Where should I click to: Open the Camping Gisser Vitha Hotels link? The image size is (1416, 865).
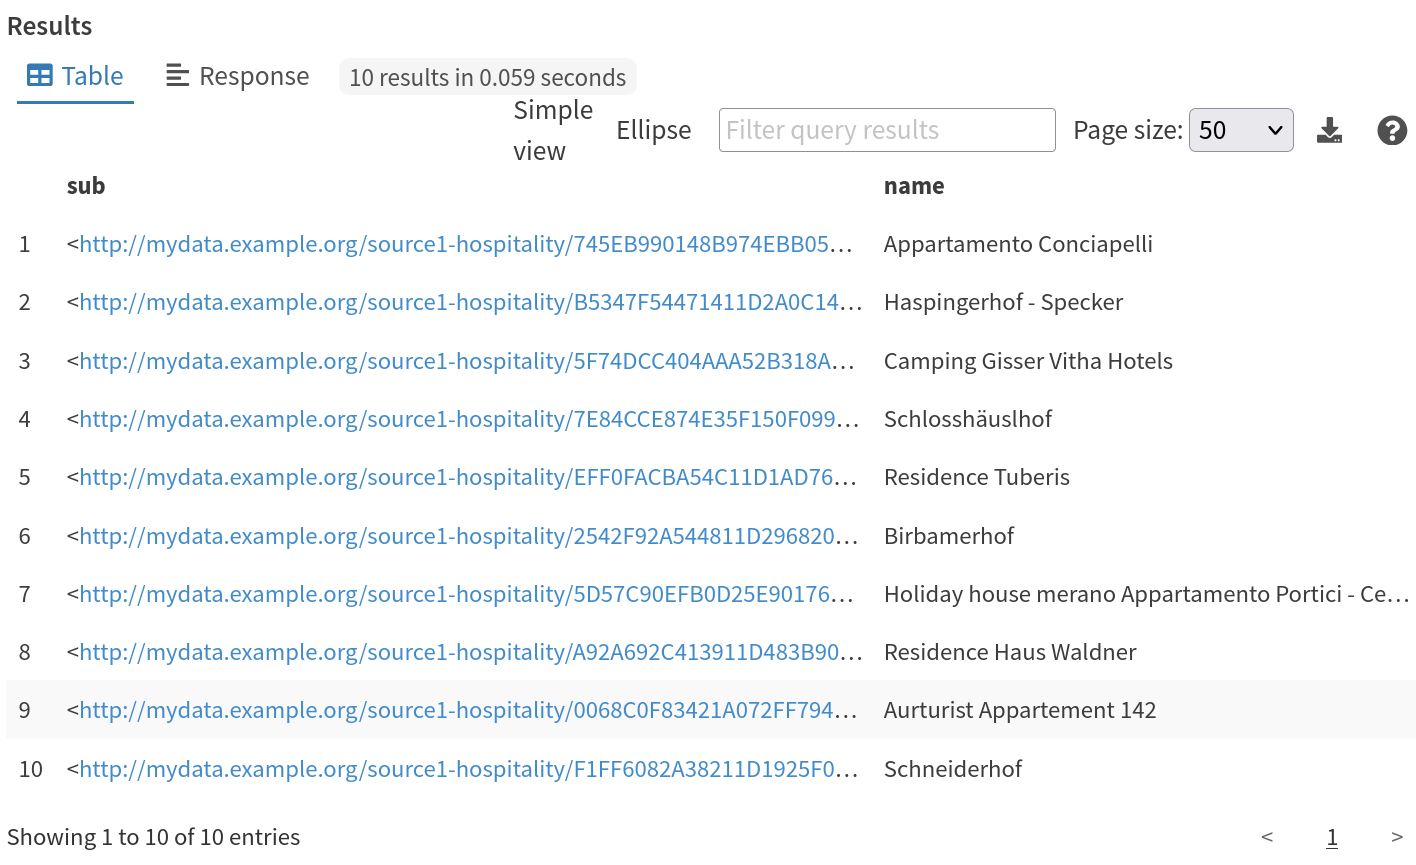tap(465, 361)
